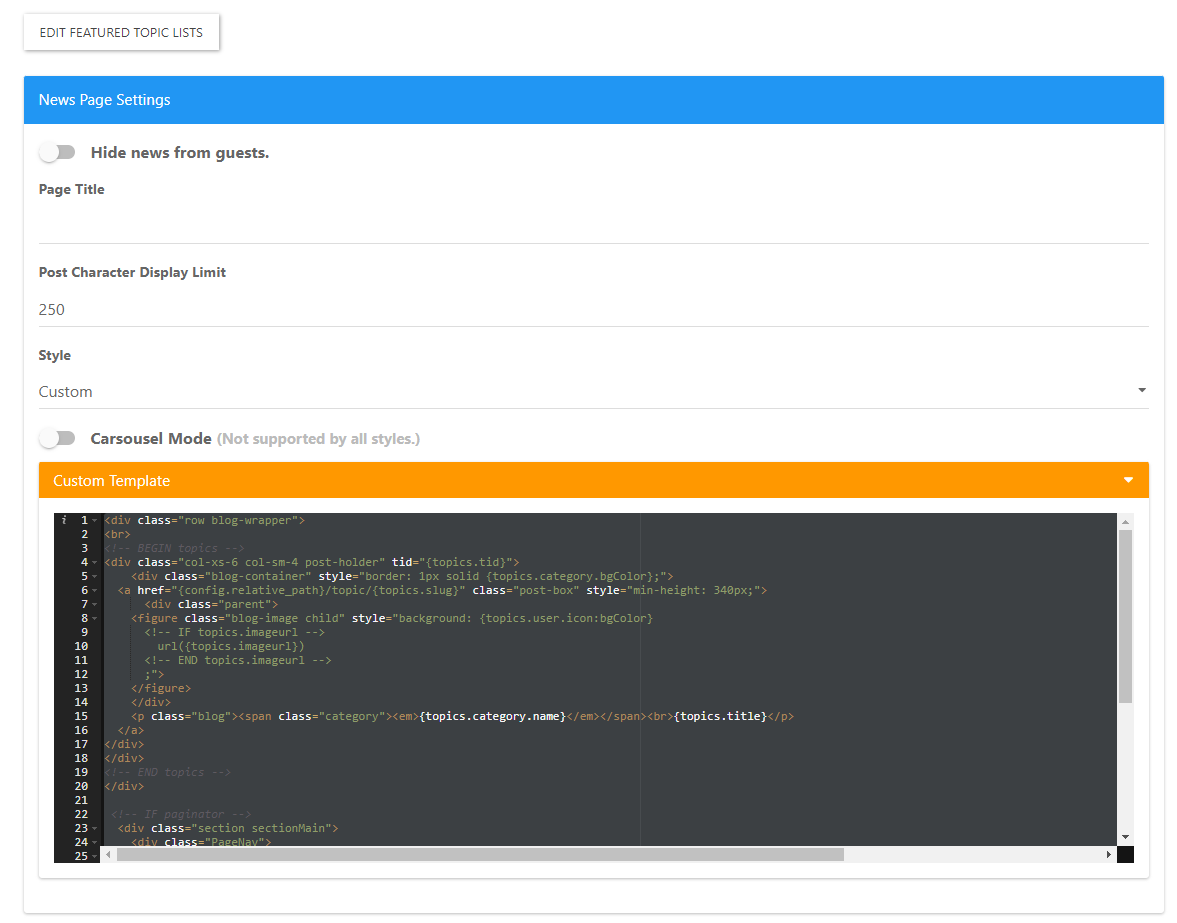Viewport: 1177px width, 923px height.
Task: Click the Custom Template panel title
Action: click(x=112, y=481)
